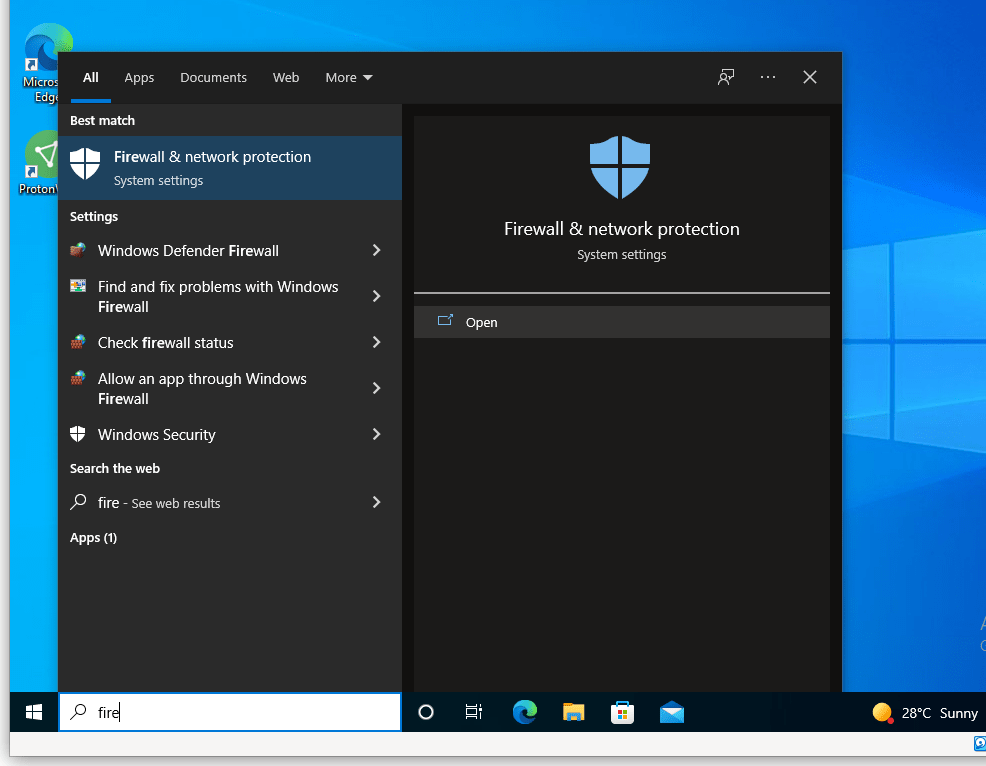Expand Windows Security result arrow
This screenshot has width=986, height=766.
pyautogui.click(x=376, y=434)
